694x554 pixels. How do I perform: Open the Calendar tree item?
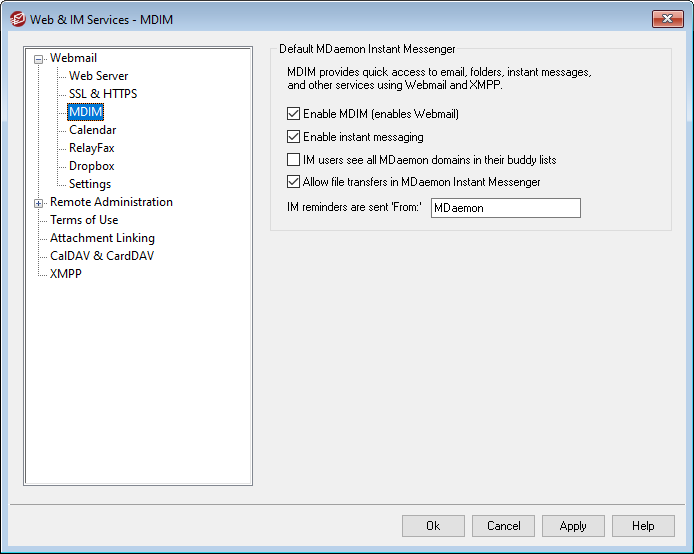click(92, 130)
